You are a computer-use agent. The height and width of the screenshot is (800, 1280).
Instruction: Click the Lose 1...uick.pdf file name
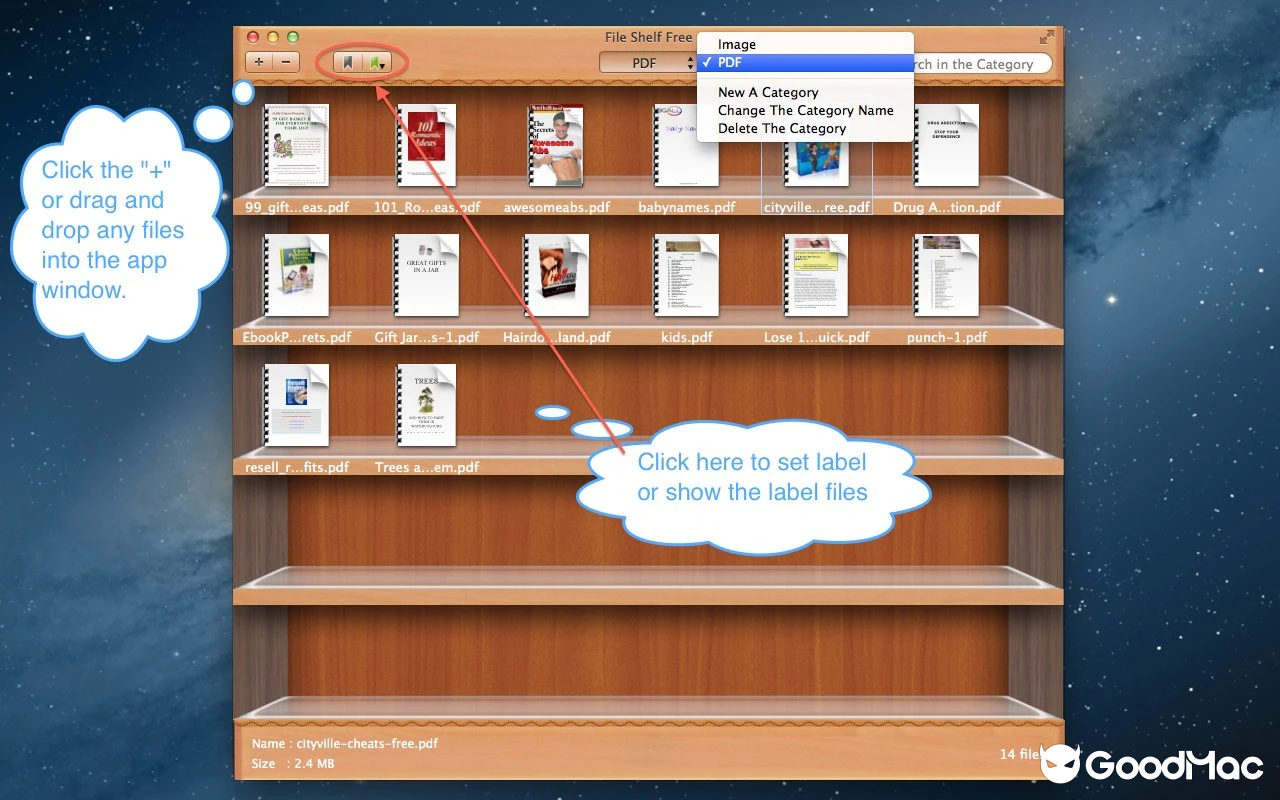pos(817,337)
